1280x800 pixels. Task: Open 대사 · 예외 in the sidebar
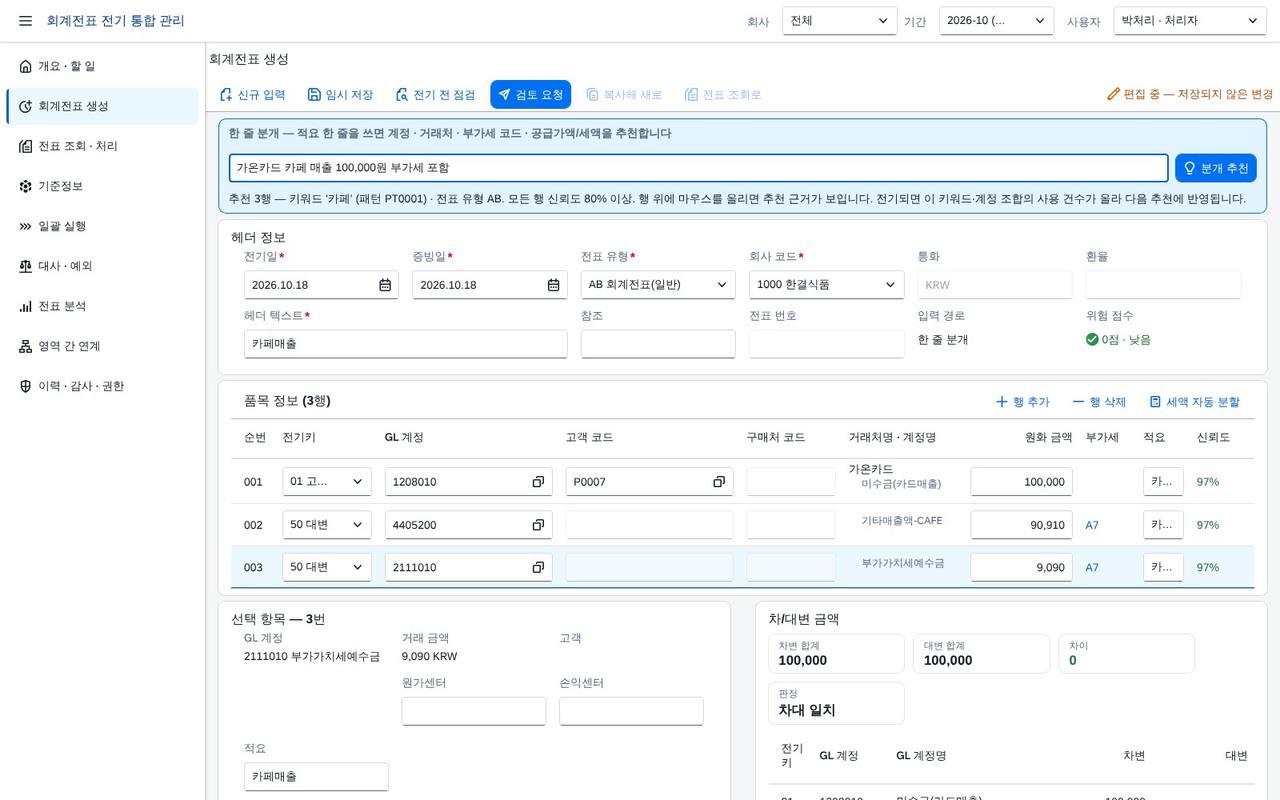pos(102,266)
